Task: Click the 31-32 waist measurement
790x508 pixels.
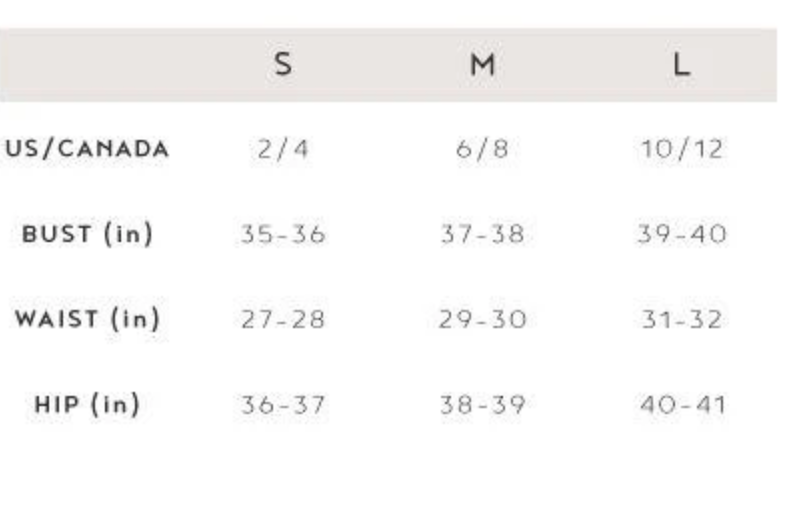Action: pyautogui.click(x=681, y=320)
